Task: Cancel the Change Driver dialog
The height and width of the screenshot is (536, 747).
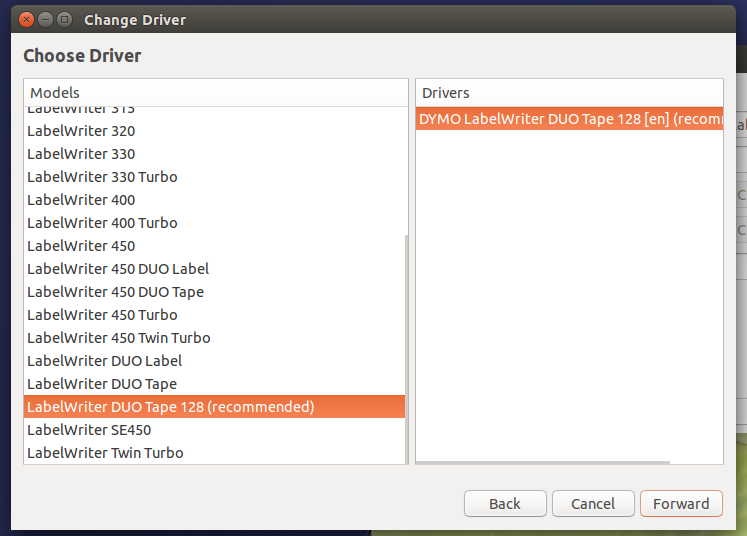Action: coord(593,504)
